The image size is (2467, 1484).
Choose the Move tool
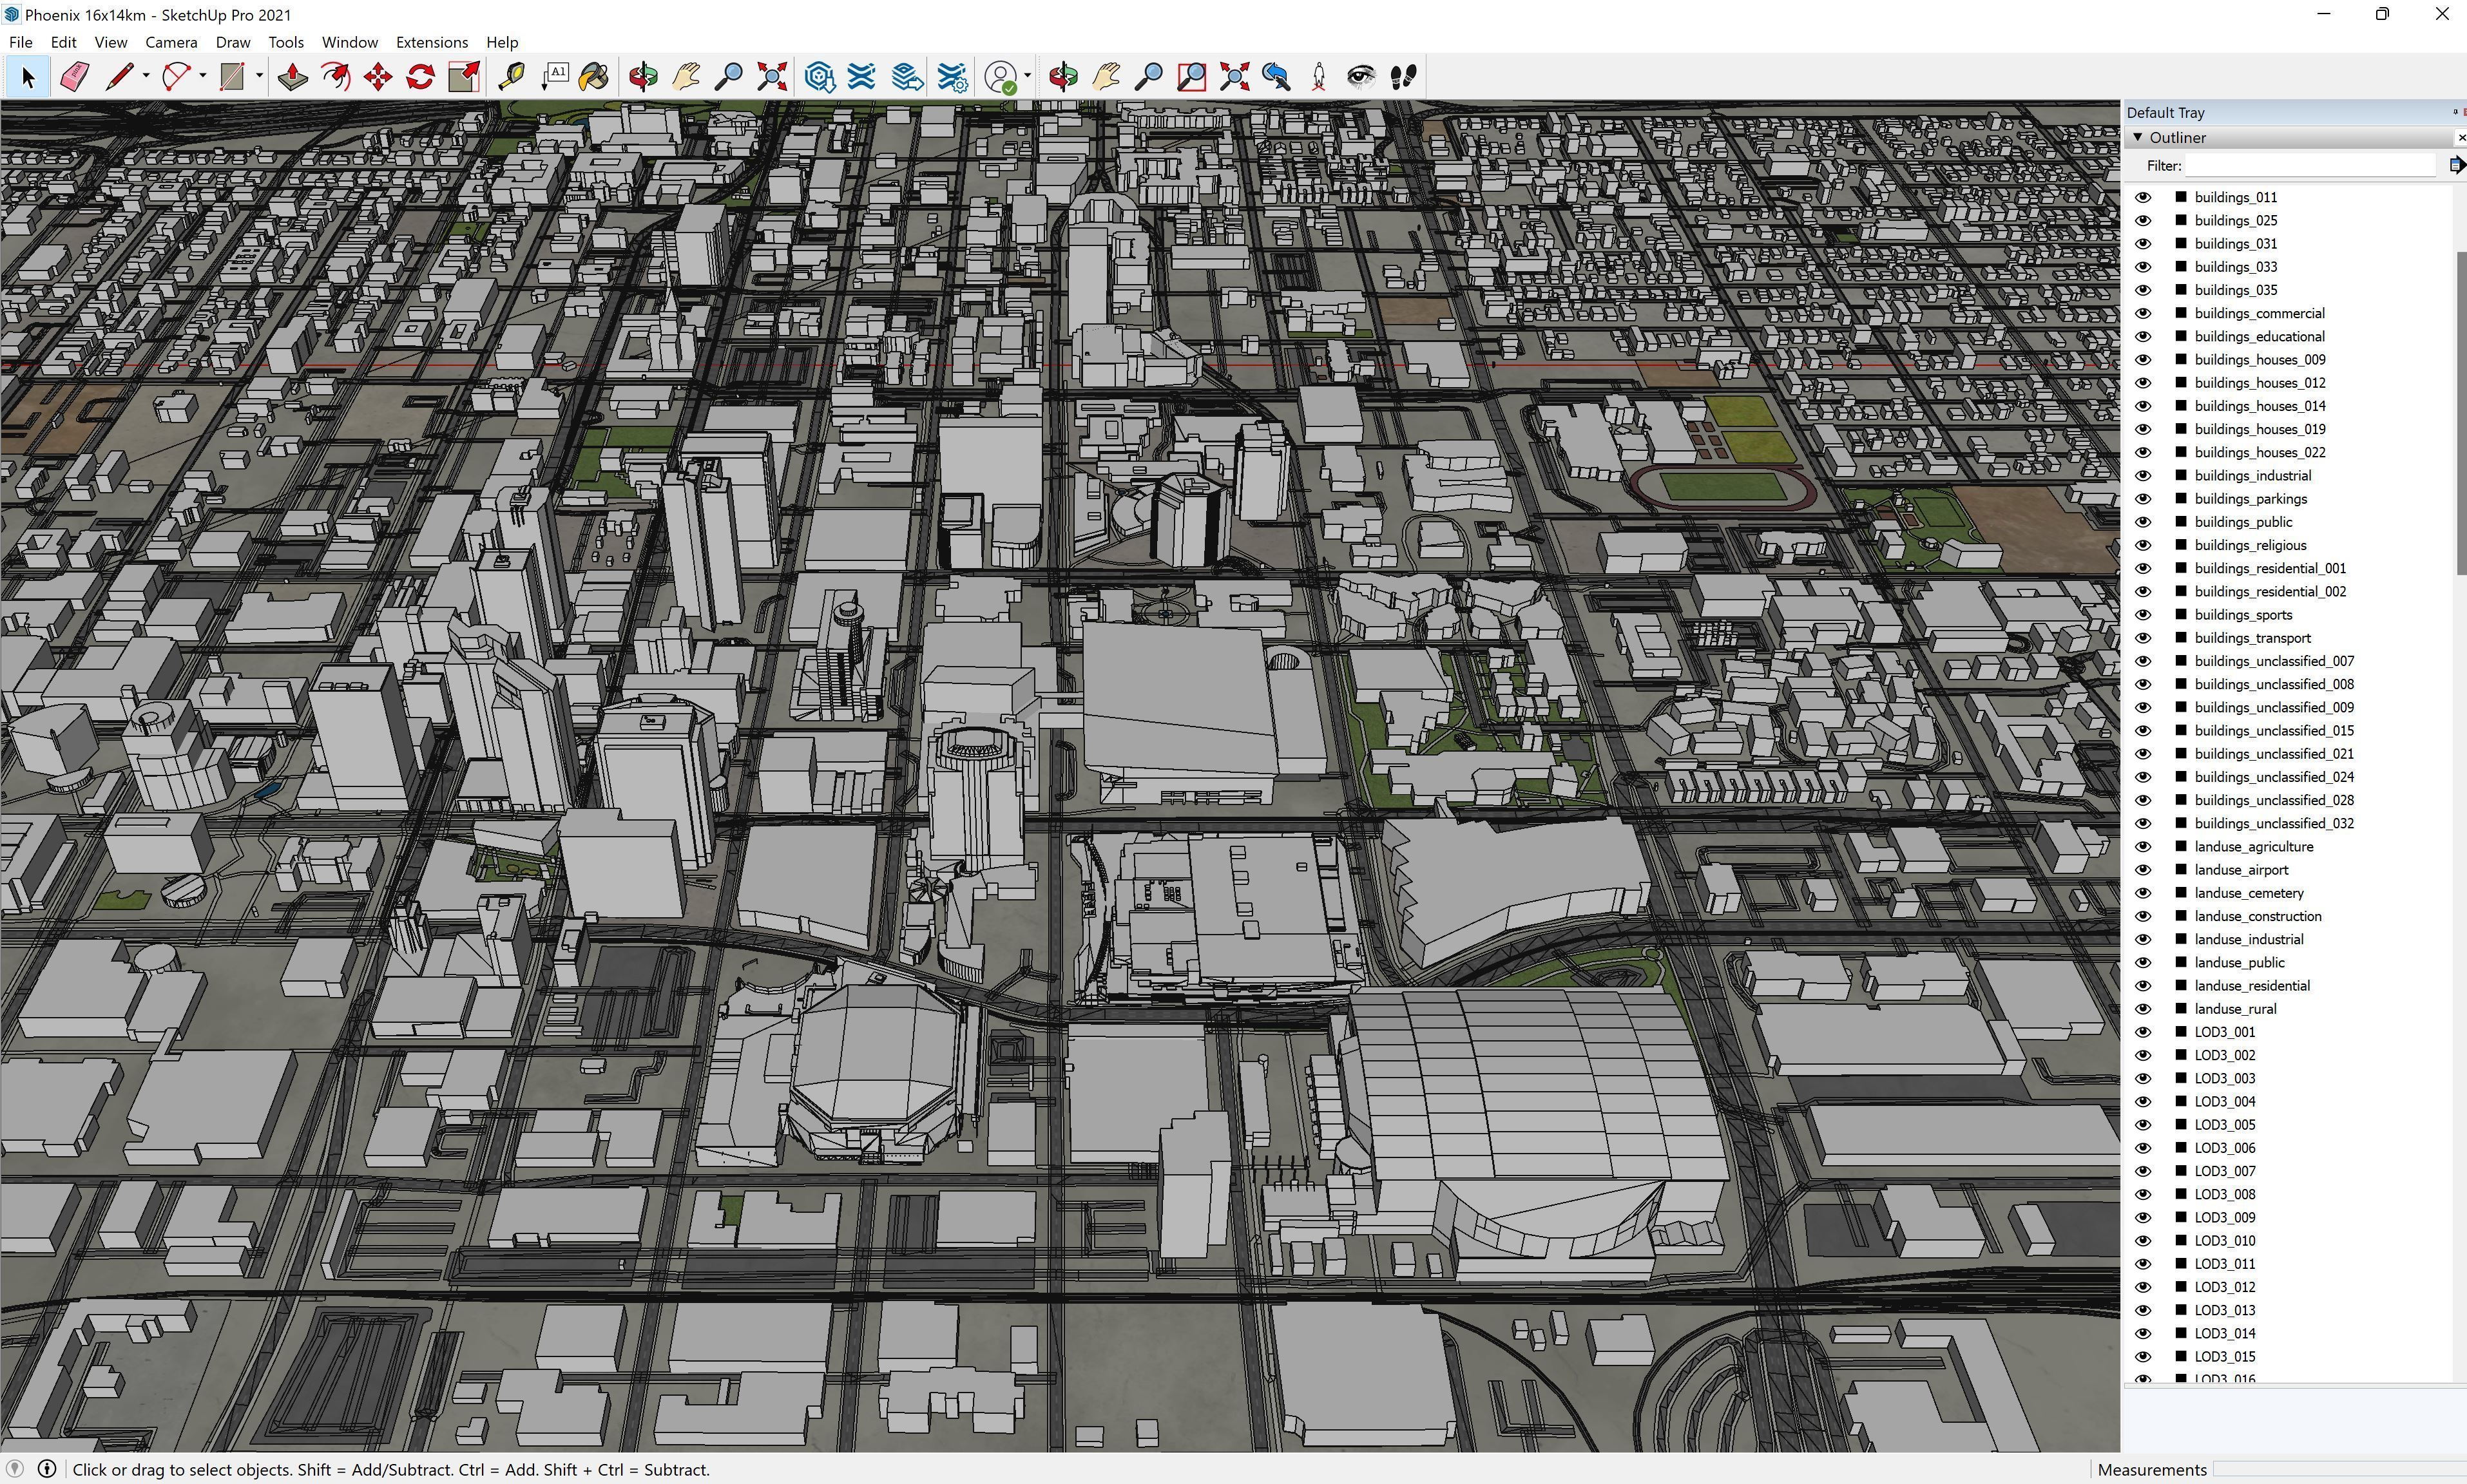(x=378, y=77)
